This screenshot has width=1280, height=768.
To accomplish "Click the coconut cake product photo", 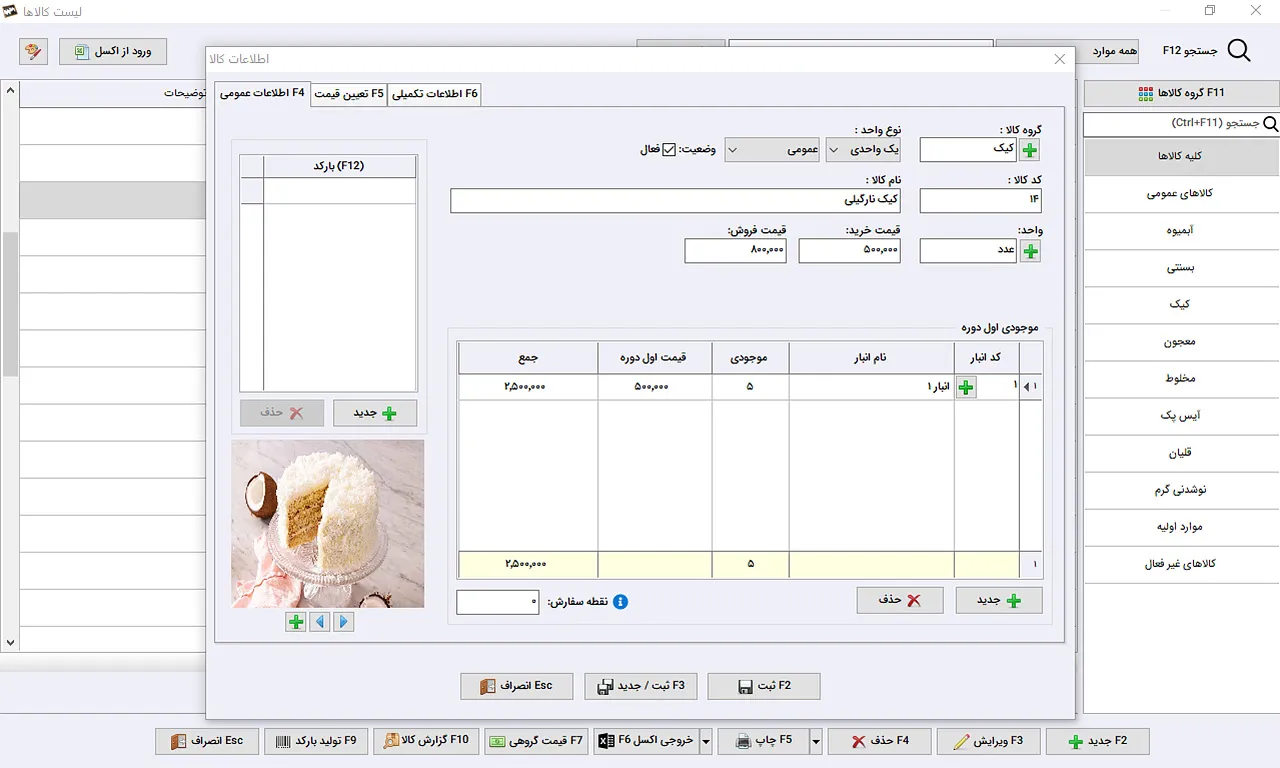I will coord(328,524).
